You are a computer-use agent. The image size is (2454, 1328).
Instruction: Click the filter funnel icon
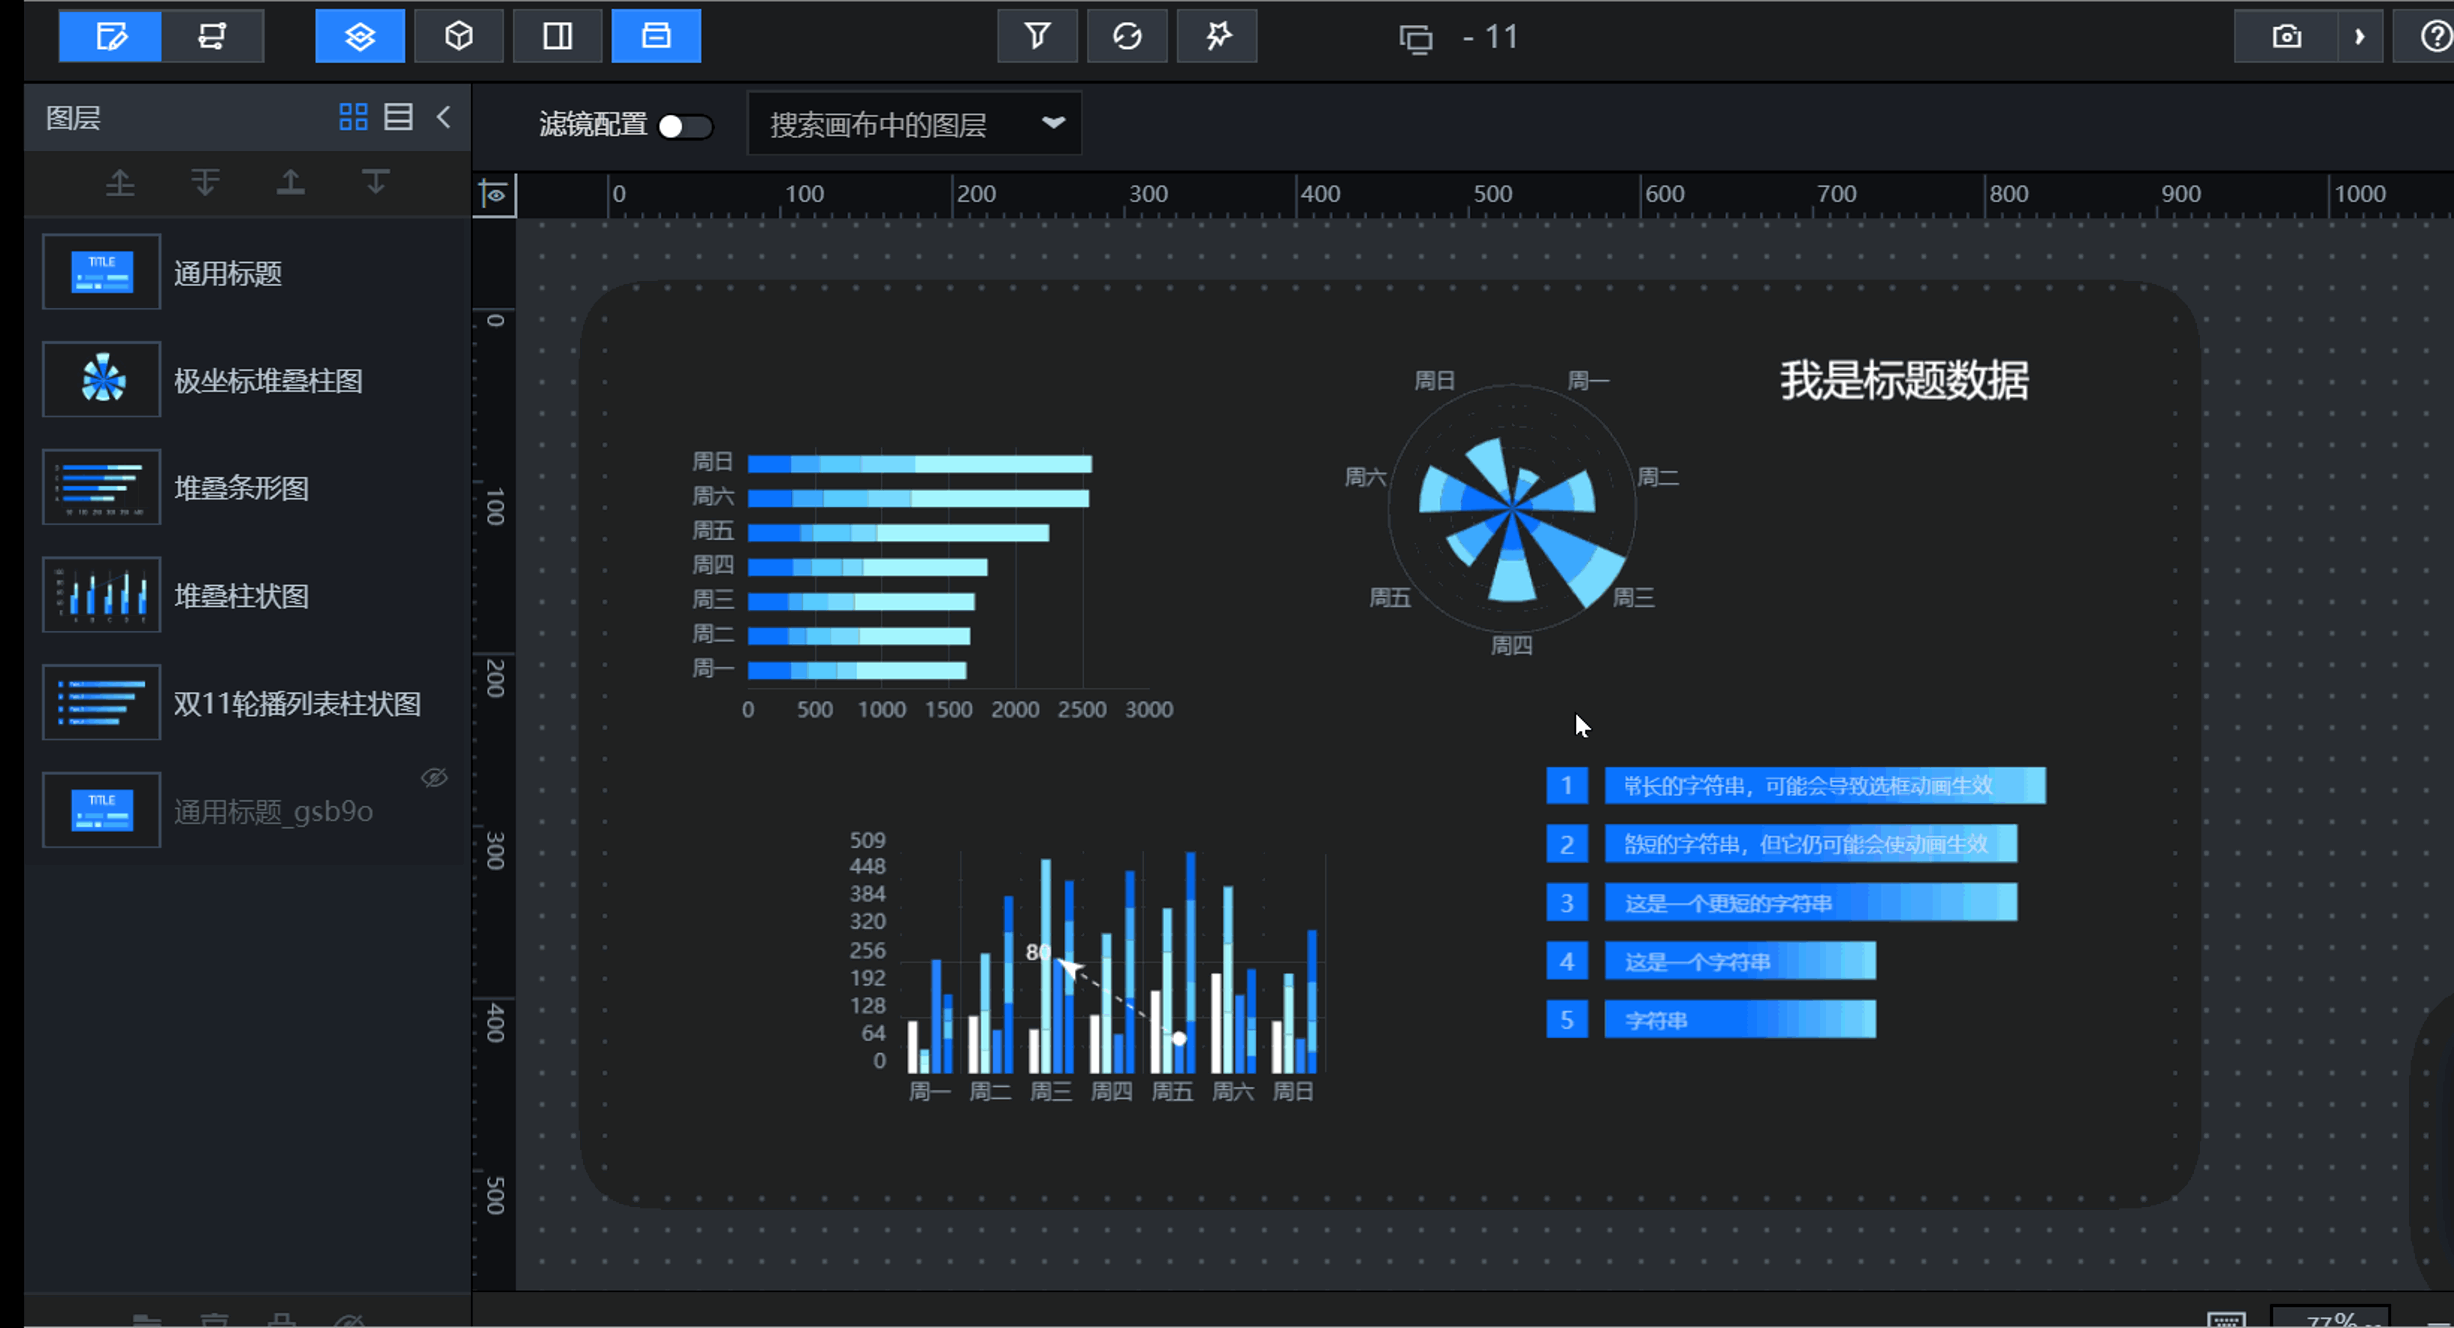pyautogui.click(x=1037, y=37)
